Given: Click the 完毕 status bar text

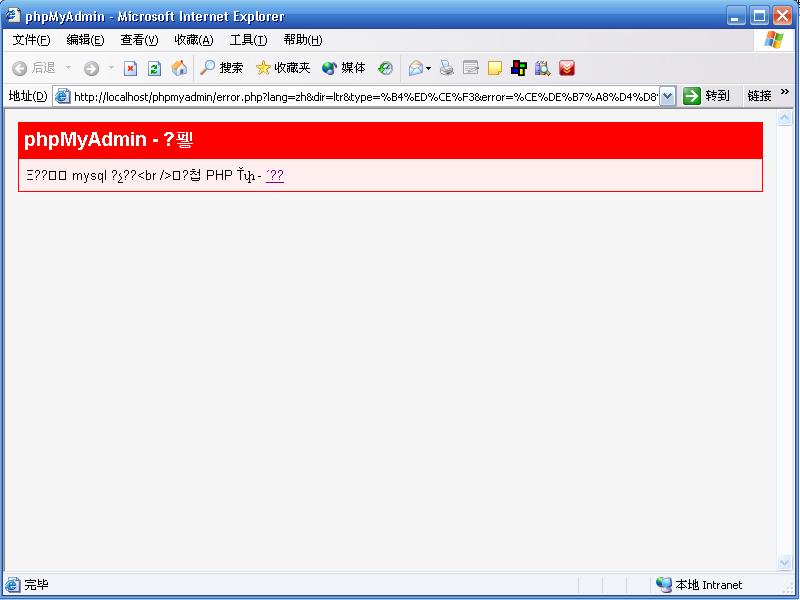Looking at the screenshot, I should (x=36, y=585).
